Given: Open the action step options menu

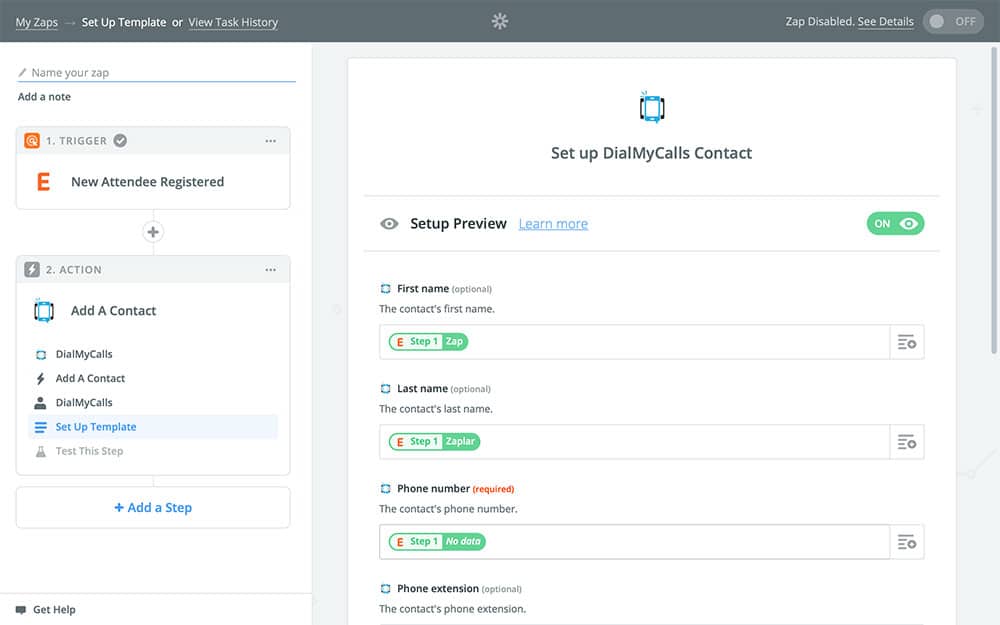Looking at the screenshot, I should [270, 270].
